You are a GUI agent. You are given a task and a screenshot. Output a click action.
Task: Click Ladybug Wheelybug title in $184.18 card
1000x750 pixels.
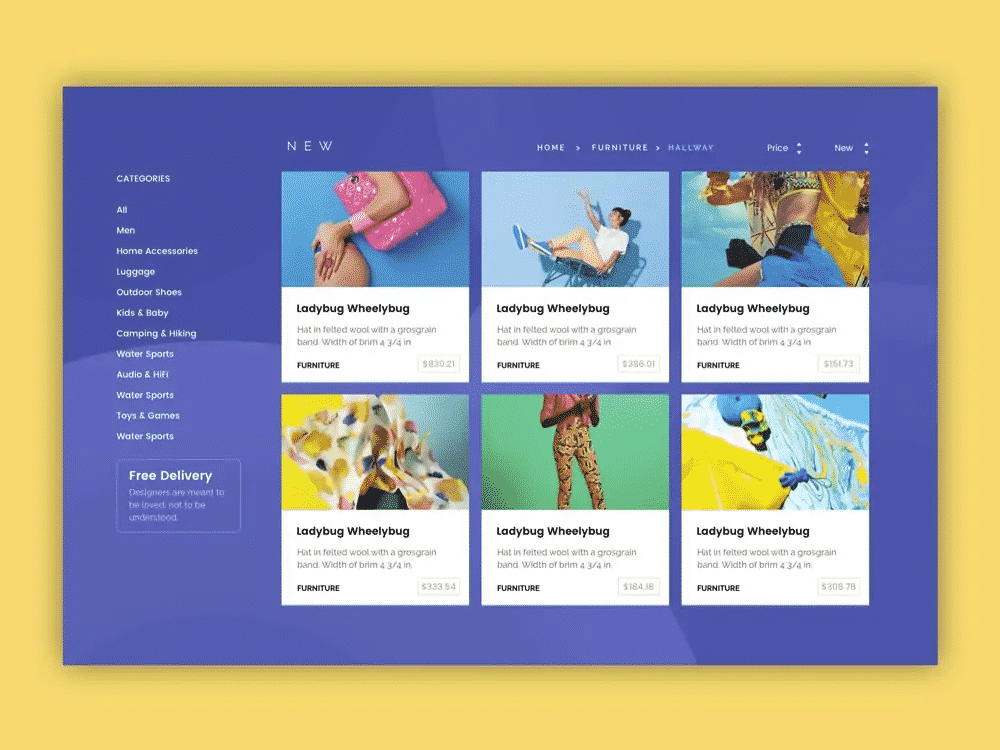click(553, 531)
